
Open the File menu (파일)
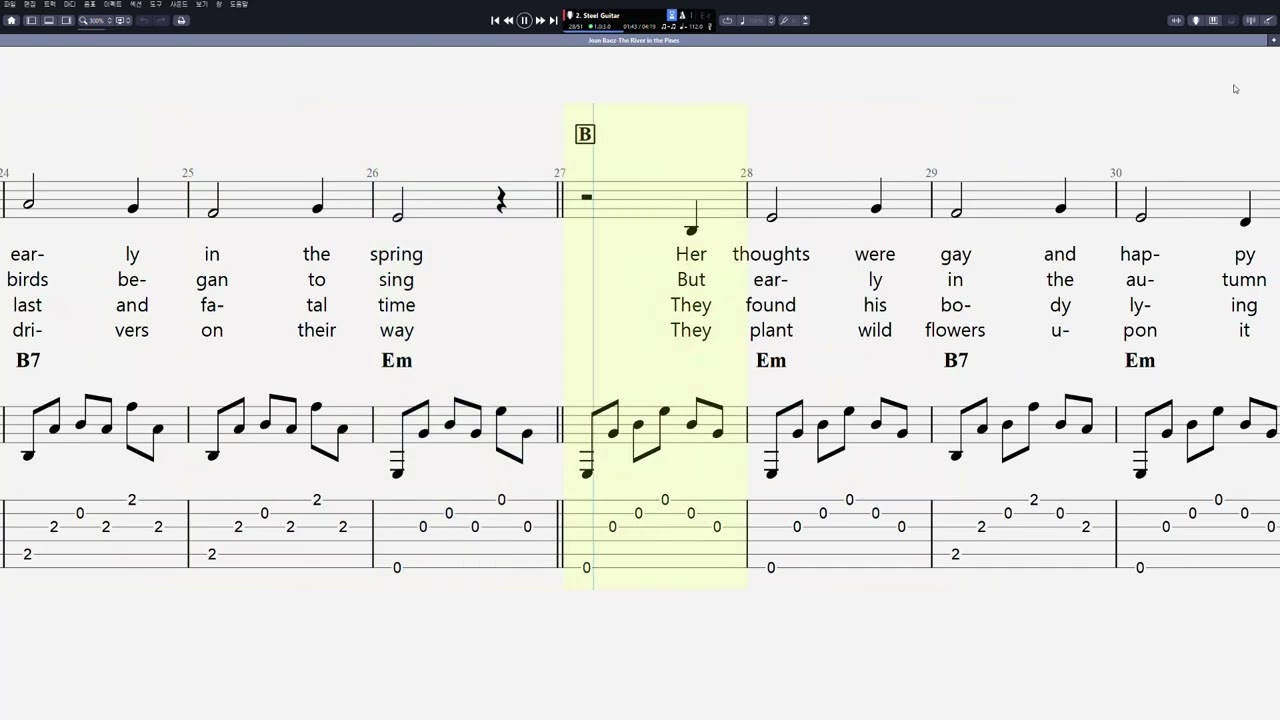[x=9, y=4]
